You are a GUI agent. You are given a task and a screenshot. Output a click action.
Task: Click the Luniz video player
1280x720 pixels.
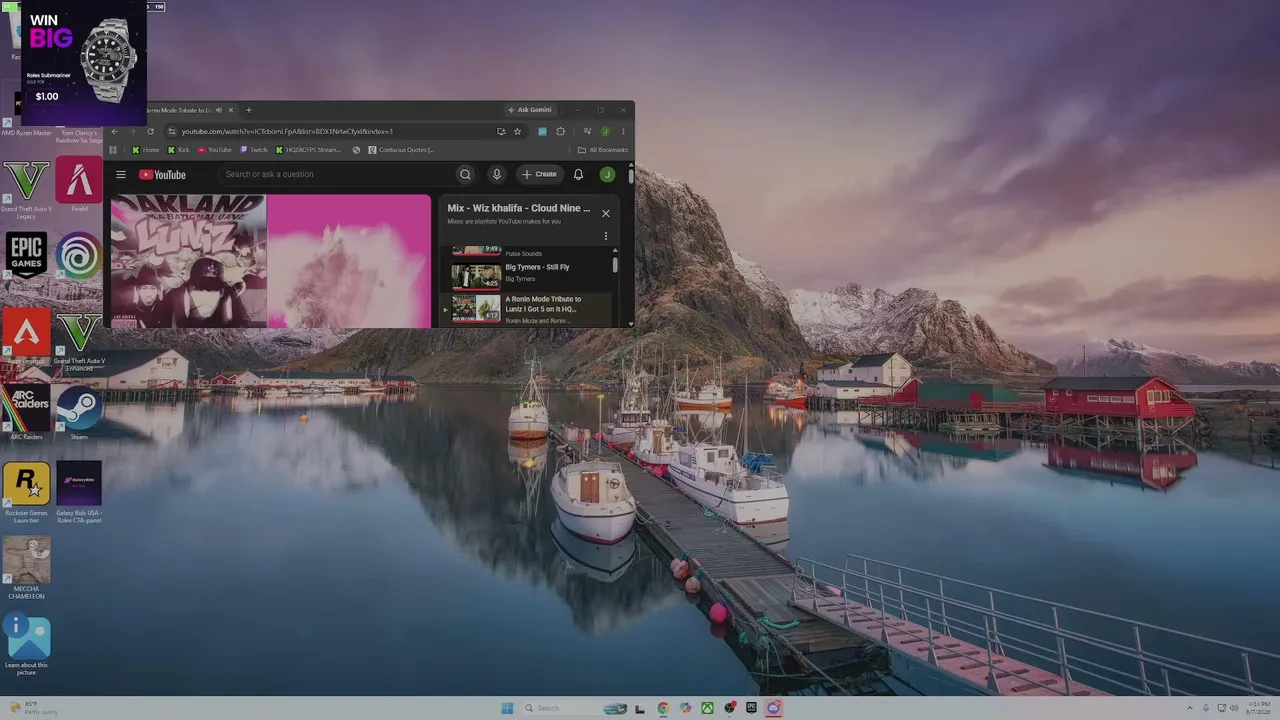(270, 261)
